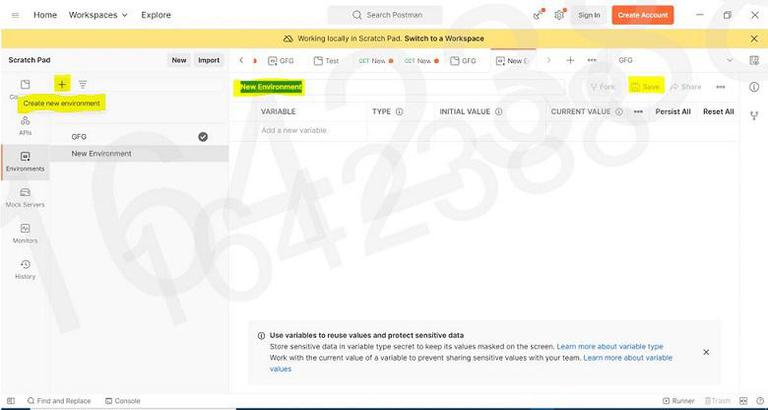Click Reset All

pyautogui.click(x=719, y=112)
